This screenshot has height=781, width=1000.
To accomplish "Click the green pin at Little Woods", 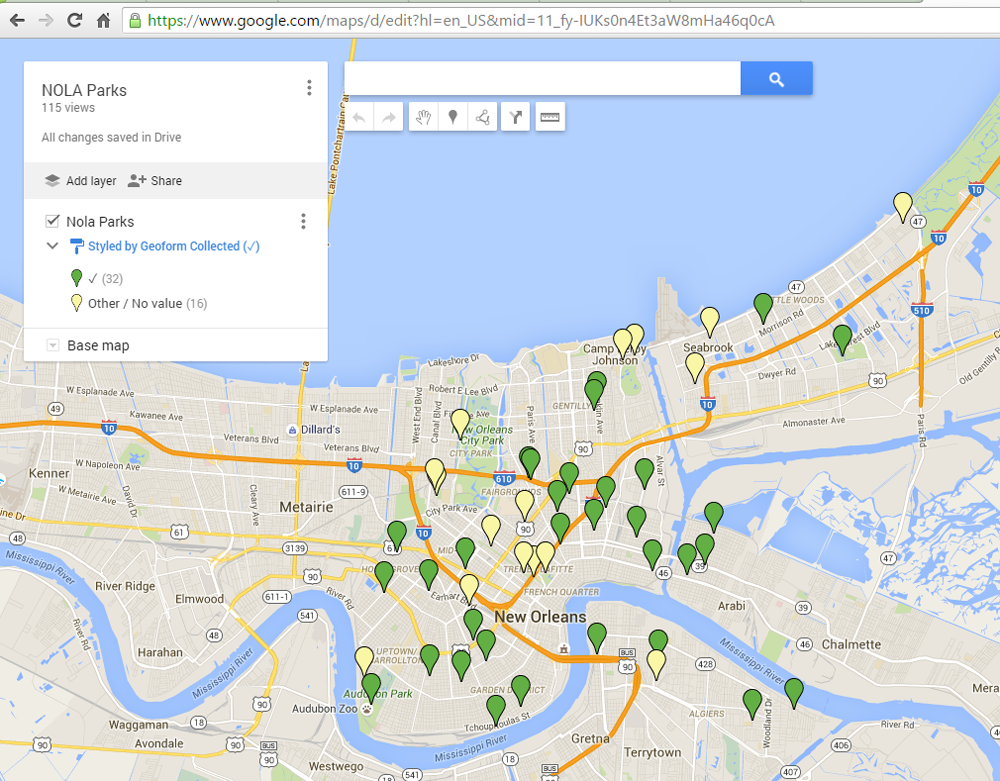I will click(x=763, y=306).
